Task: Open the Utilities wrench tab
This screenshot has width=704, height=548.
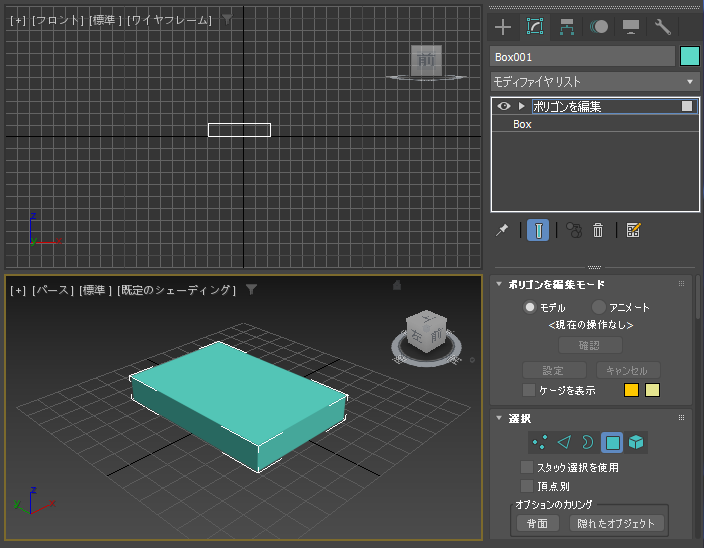Action: tap(663, 27)
